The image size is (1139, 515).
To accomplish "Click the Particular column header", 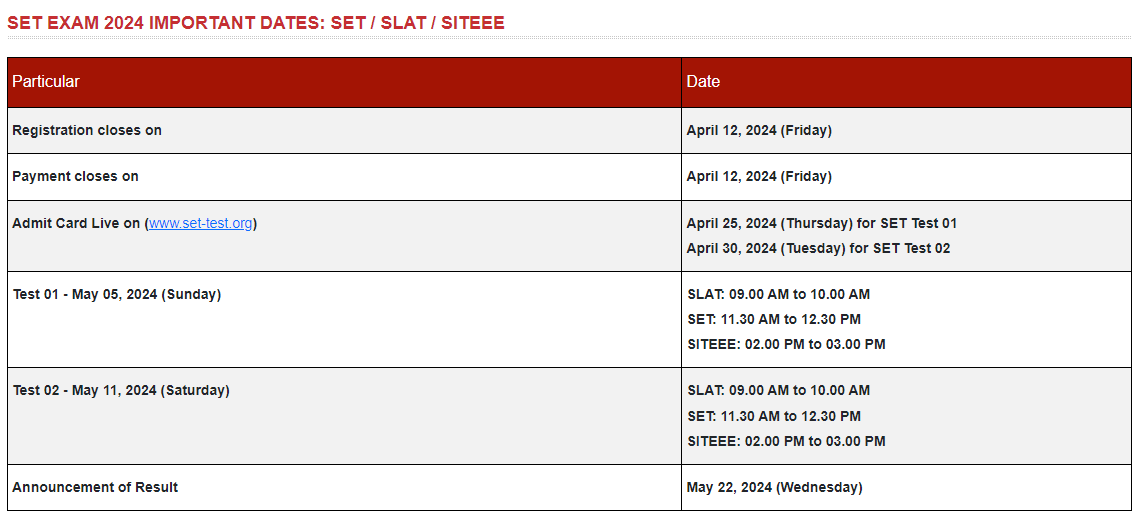I will [x=46, y=82].
